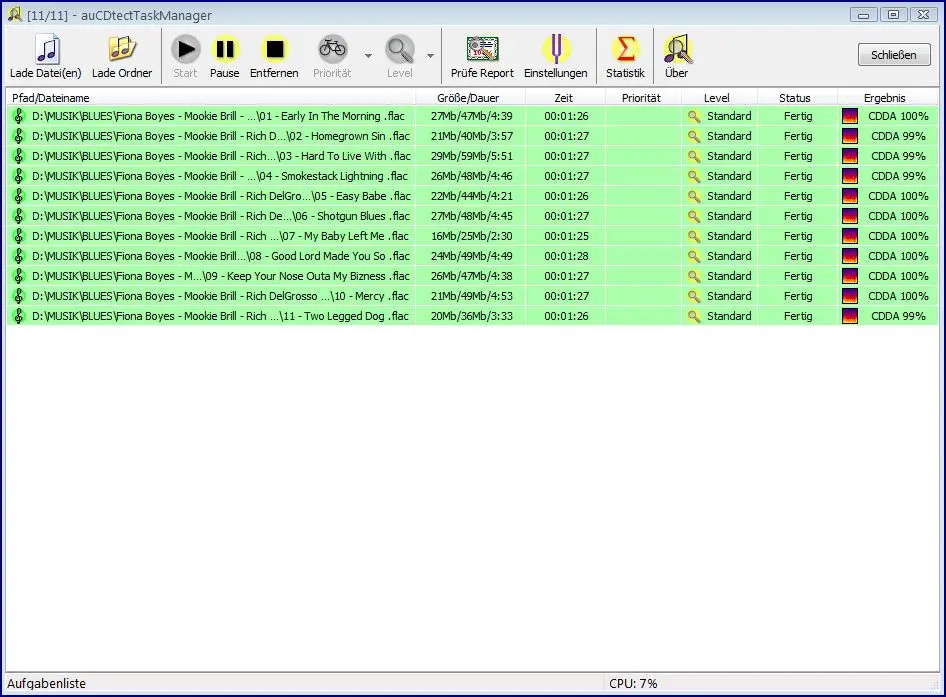Click magnifier level icon in Early In The Morning row

694,116
